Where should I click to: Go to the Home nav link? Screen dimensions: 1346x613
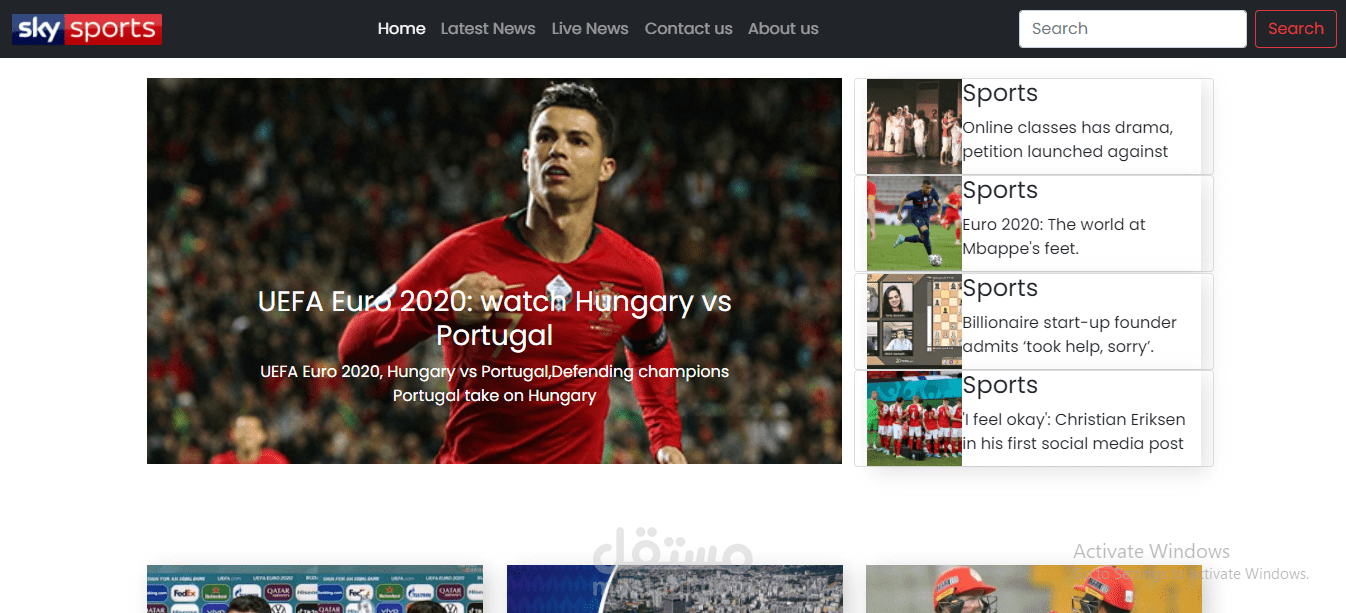point(402,29)
